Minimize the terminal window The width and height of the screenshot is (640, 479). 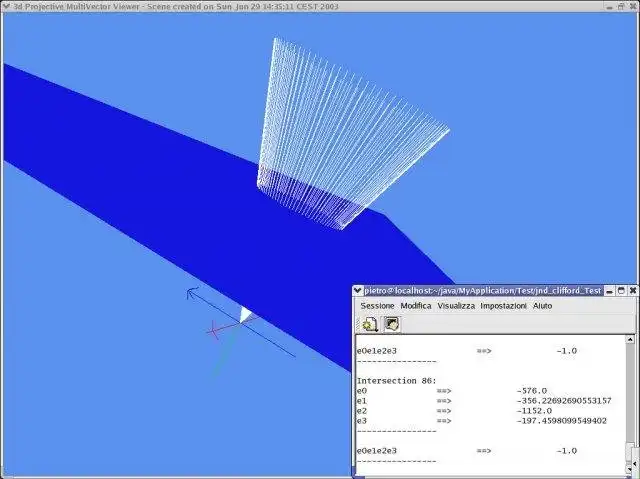coord(609,291)
